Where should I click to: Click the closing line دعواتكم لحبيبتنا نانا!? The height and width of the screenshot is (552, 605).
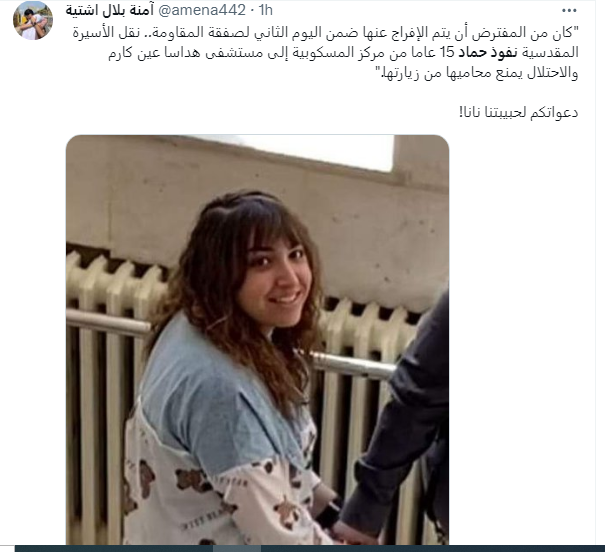point(519,113)
